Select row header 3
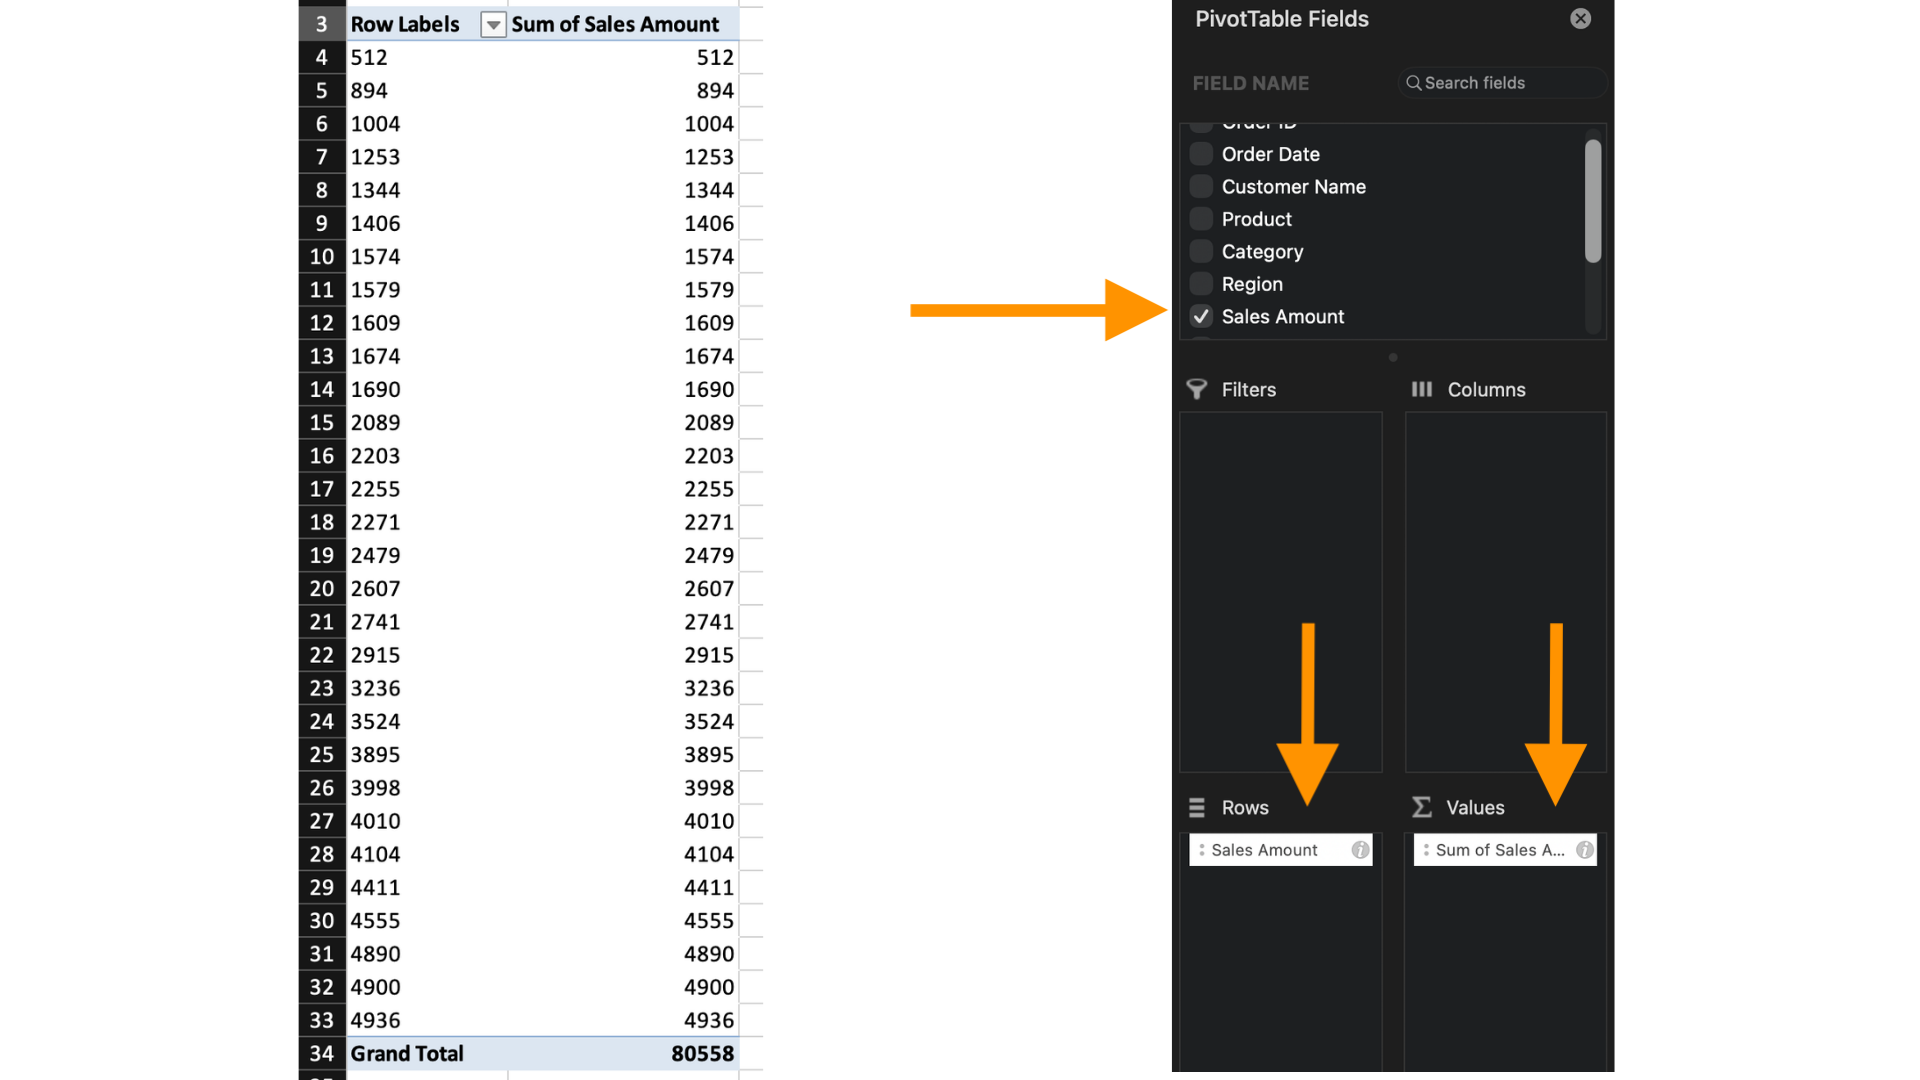 click(x=321, y=24)
